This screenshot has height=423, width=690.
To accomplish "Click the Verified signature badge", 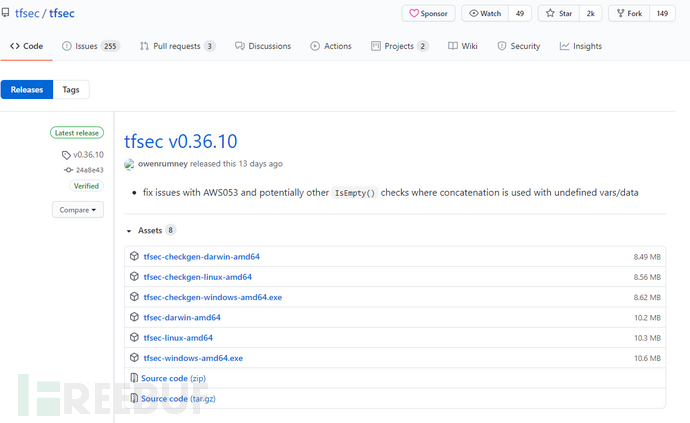I will click(85, 186).
